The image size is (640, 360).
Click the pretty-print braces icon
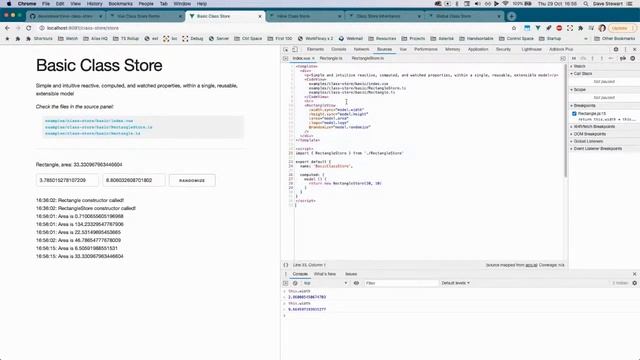(286, 265)
